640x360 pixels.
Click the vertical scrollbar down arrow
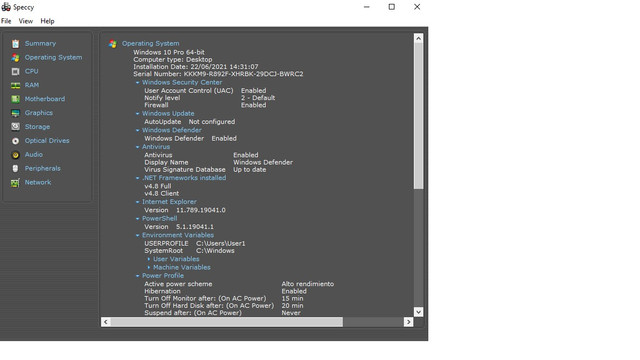click(x=418, y=312)
